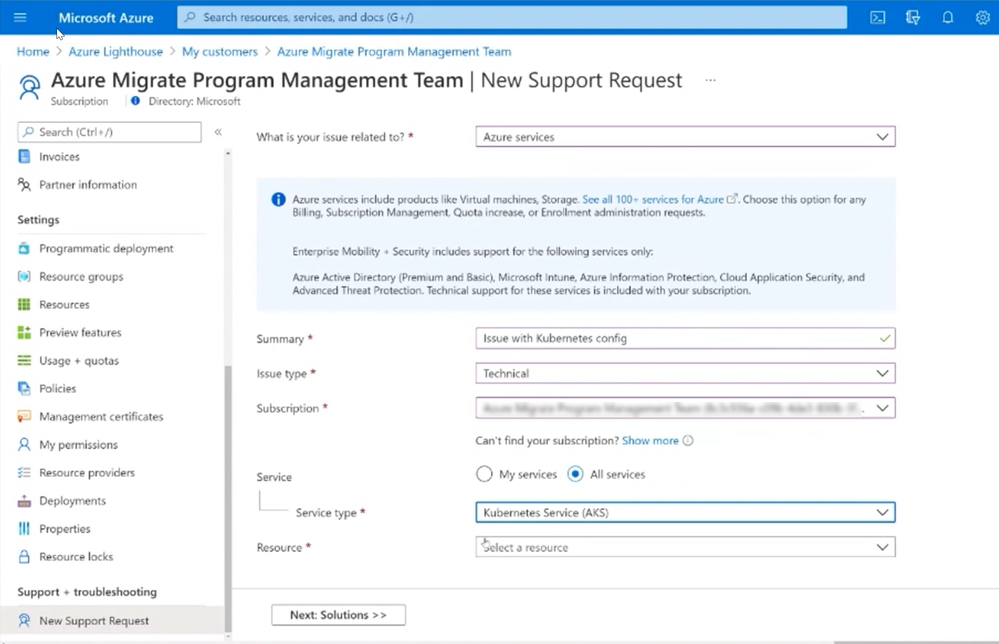The image size is (999, 644).
Task: Click the Show more link
Action: click(650, 441)
